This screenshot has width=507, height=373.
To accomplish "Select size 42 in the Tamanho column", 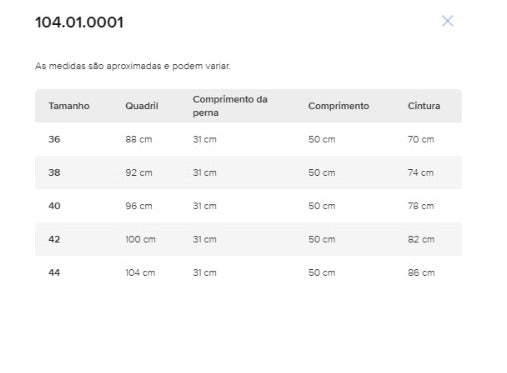I will pyautogui.click(x=54, y=239).
